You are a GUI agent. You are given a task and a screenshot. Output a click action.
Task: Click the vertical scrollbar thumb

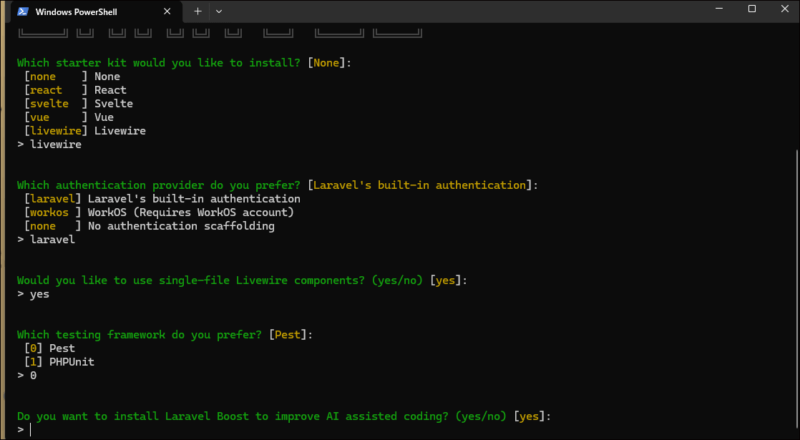tap(794, 290)
